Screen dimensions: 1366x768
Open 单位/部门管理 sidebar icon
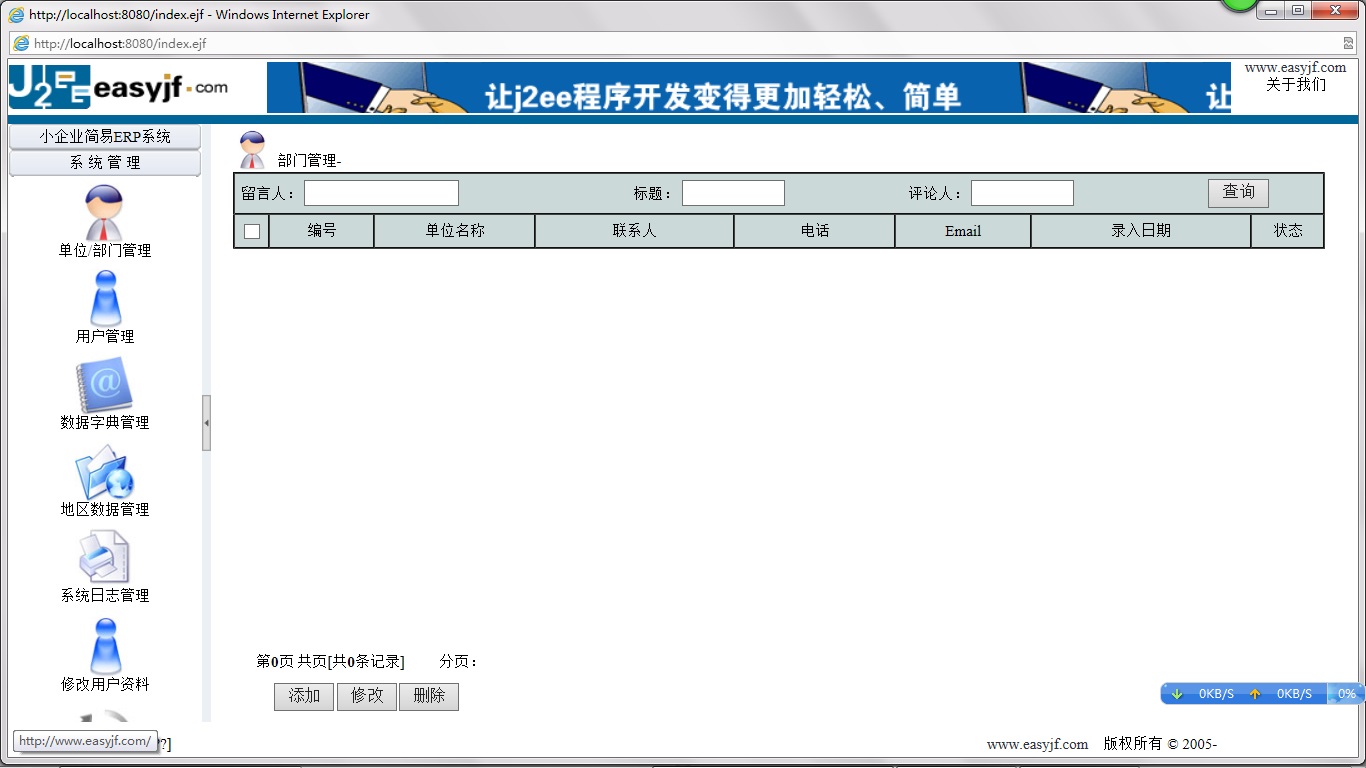pyautogui.click(x=104, y=211)
